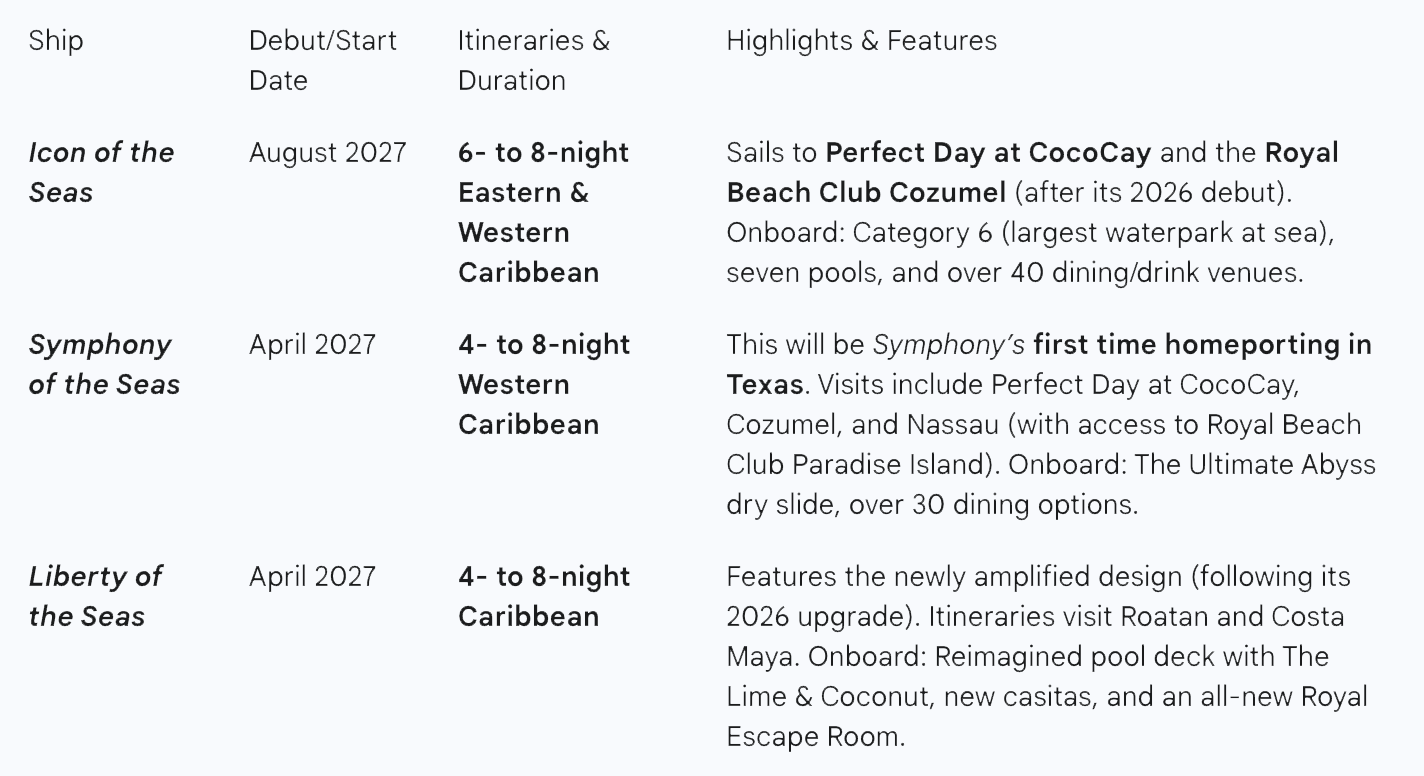This screenshot has width=1424, height=776.
Task: Click the bold "Perfect Day at CocoCay" text
Action: 988,153
